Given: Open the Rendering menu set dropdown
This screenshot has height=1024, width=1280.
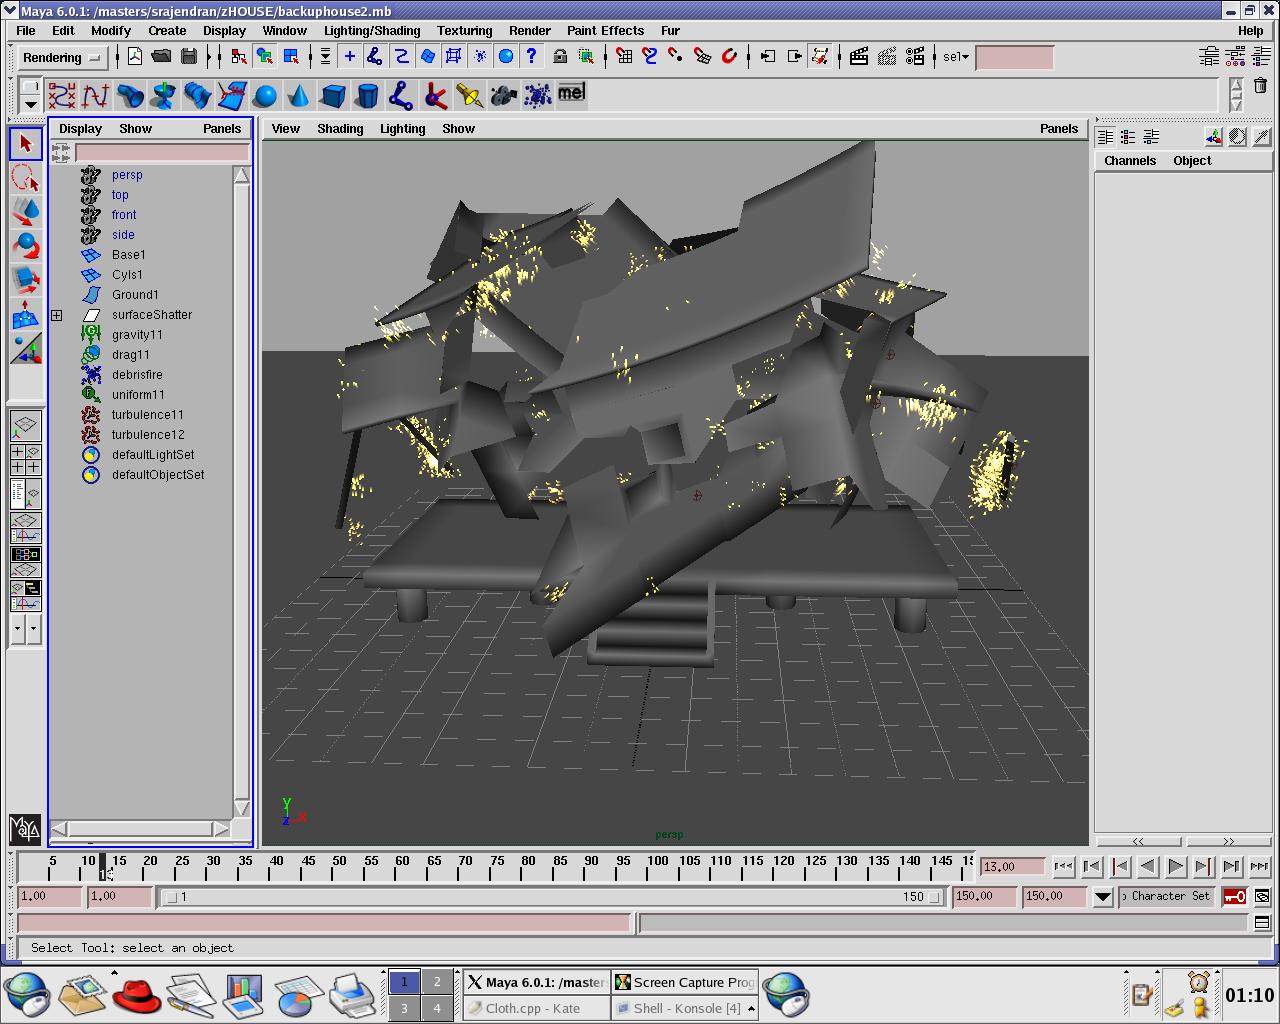Looking at the screenshot, I should [62, 58].
